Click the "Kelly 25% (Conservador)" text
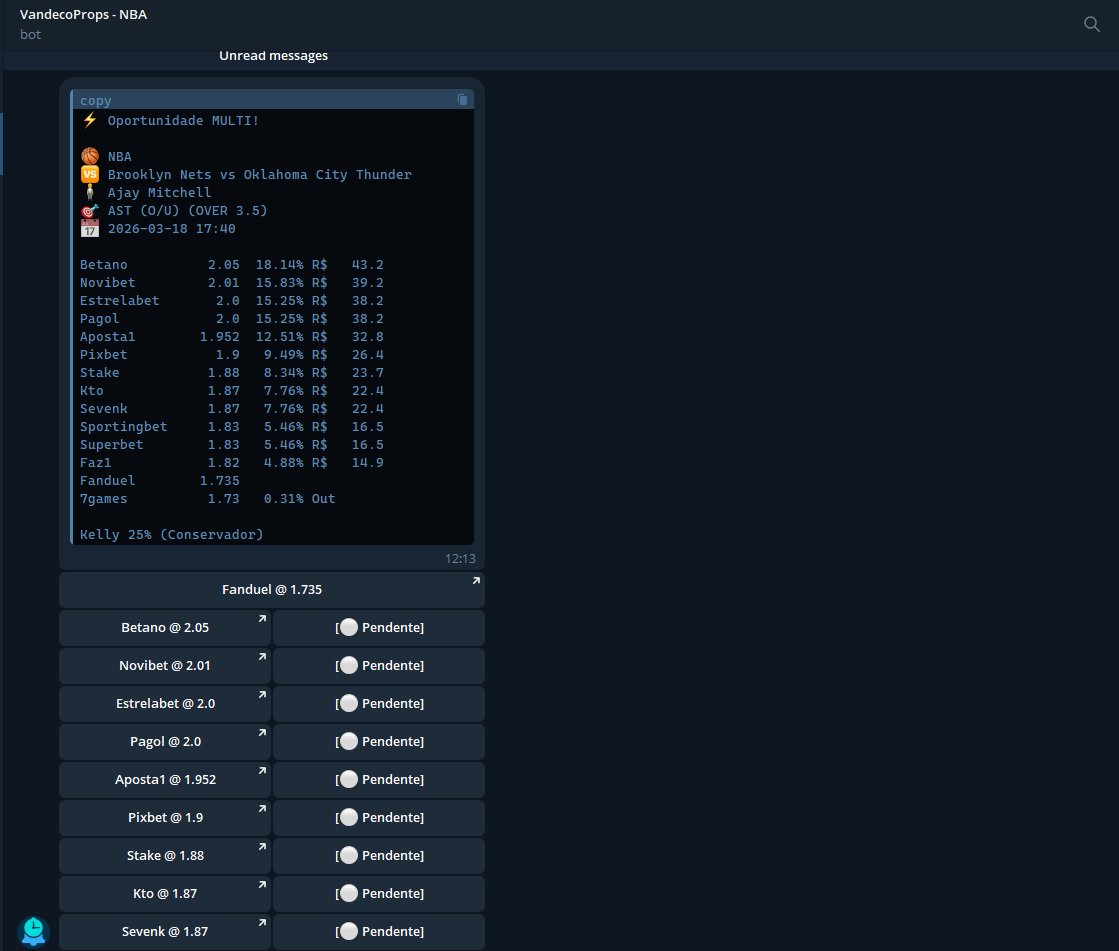The image size is (1119, 951). [x=171, y=534]
